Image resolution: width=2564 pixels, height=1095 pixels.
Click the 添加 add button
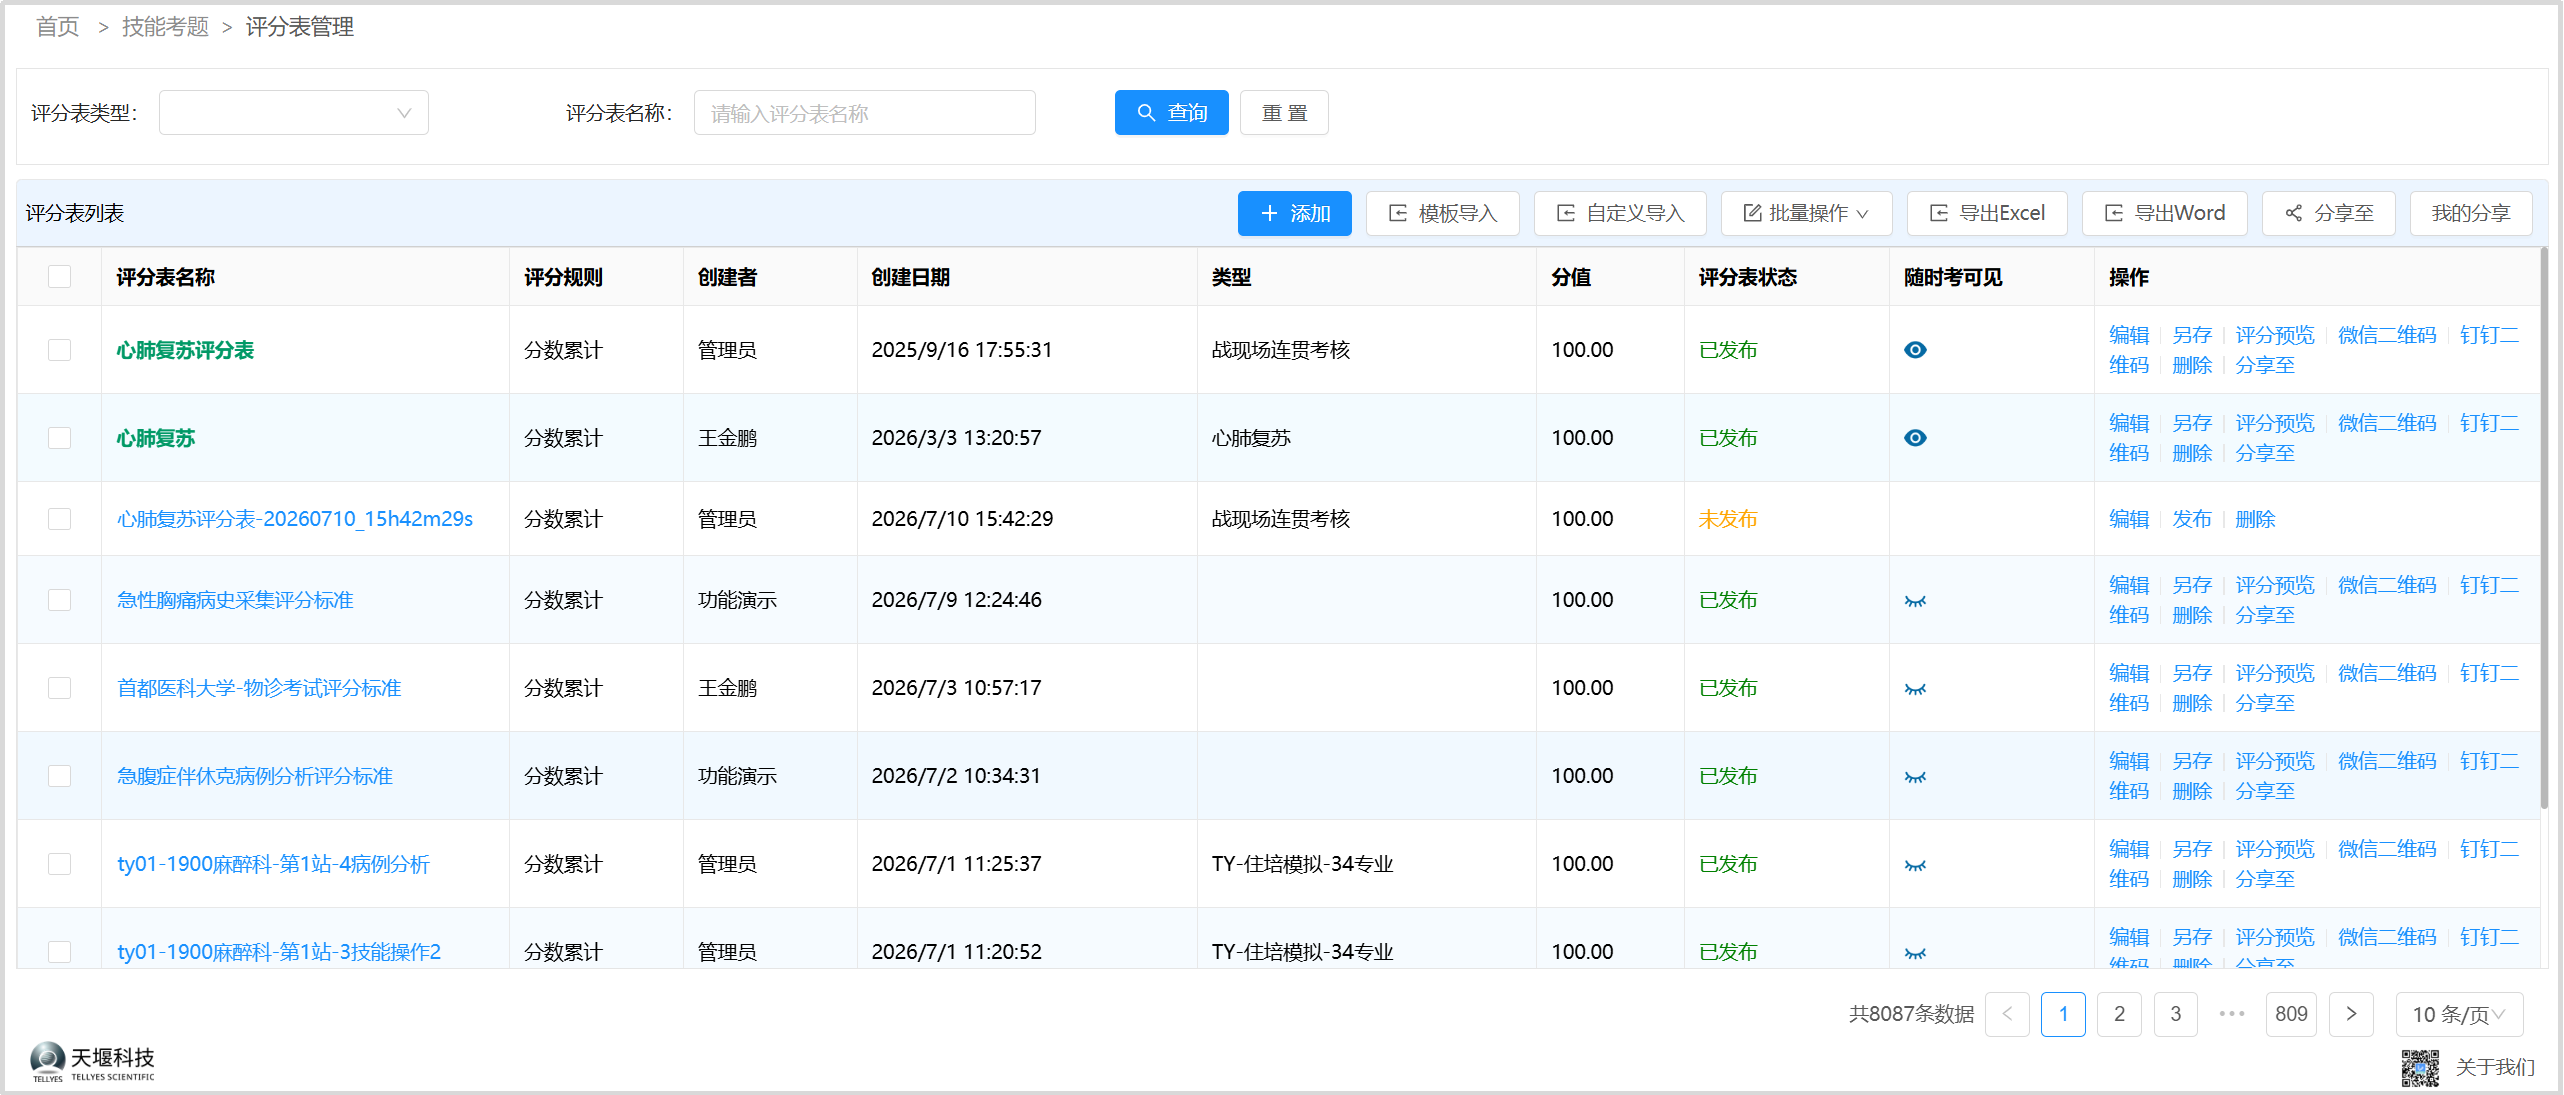(1294, 213)
